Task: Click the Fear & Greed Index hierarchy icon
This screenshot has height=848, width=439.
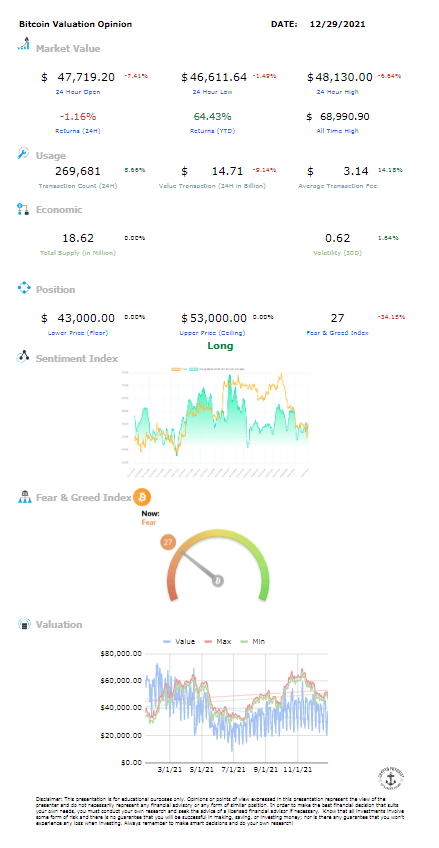Action: click(x=25, y=497)
